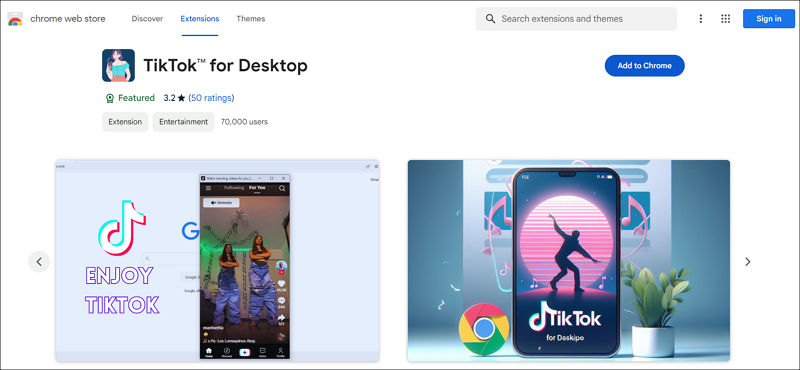The width and height of the screenshot is (800, 370).
Task: Click the Entertainment category chip
Action: (x=183, y=122)
